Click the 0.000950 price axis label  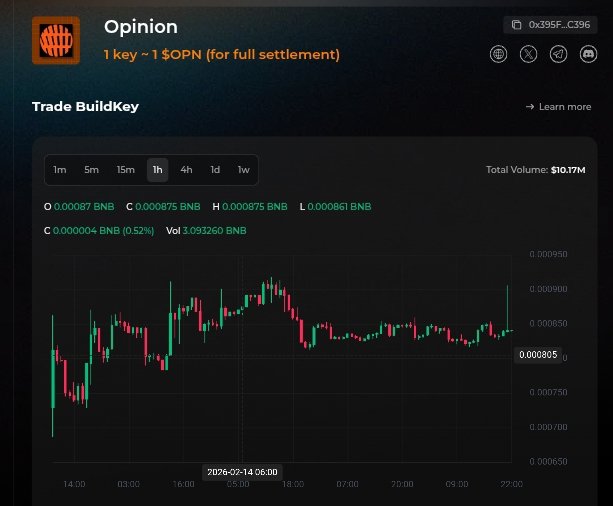click(548, 254)
